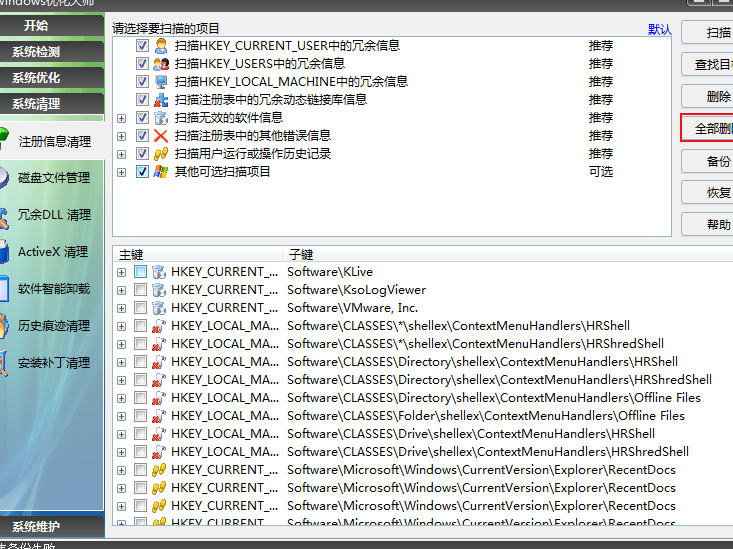Screen dimensions: 733x549
Task: Click the icon in the *\shellex\ContextMenuHandlers\HRShredShell row
Action: click(x=159, y=344)
